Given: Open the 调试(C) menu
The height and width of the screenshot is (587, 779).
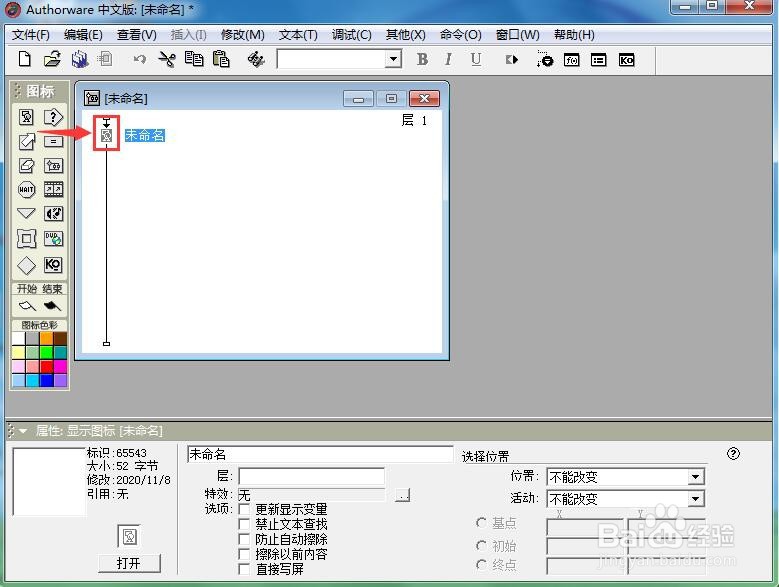Looking at the screenshot, I should click(x=352, y=35).
